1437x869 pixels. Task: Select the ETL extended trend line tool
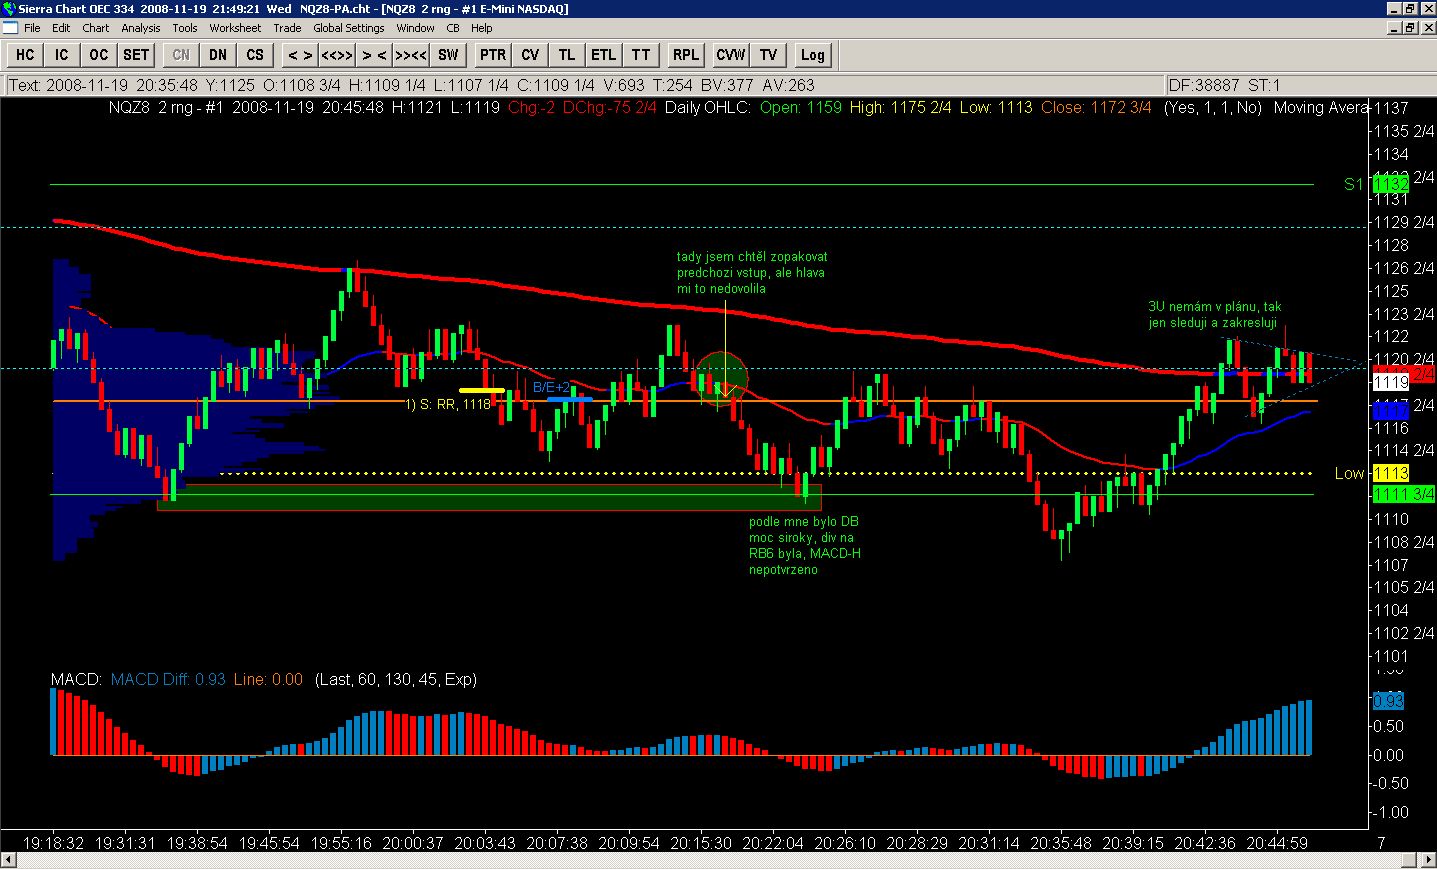[604, 55]
